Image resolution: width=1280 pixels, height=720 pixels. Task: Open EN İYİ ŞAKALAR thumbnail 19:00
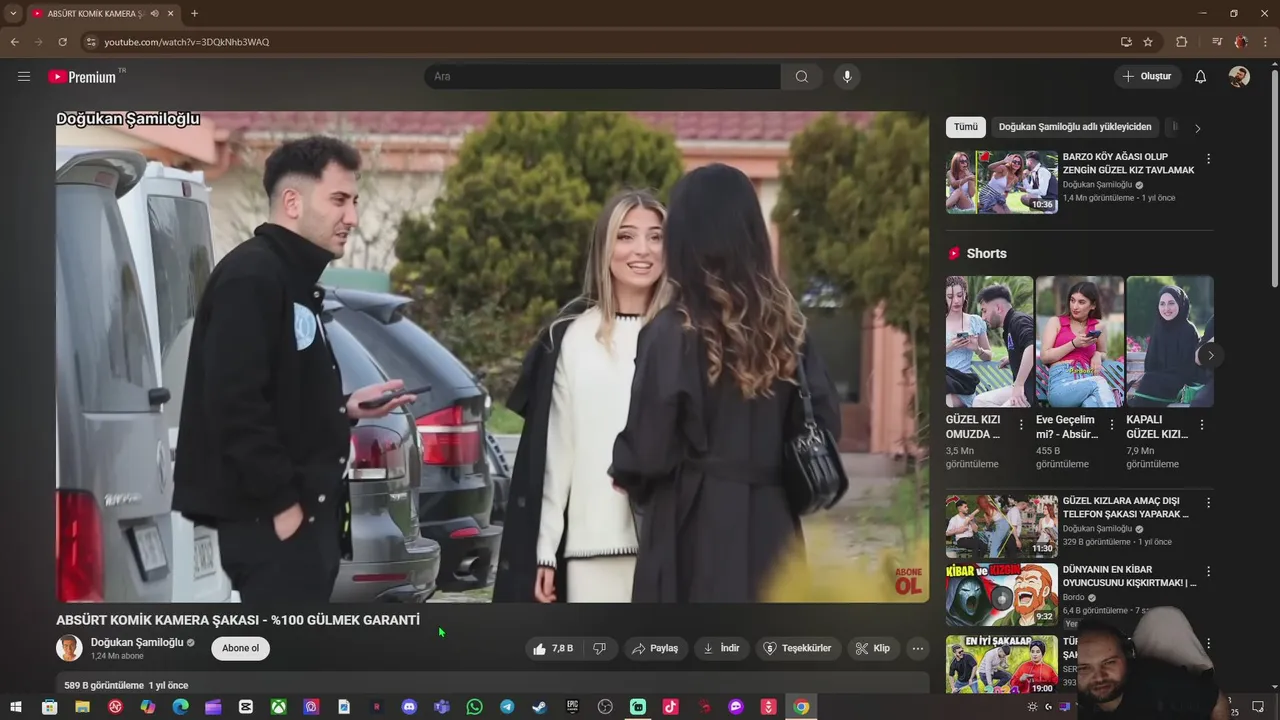click(x=1002, y=665)
